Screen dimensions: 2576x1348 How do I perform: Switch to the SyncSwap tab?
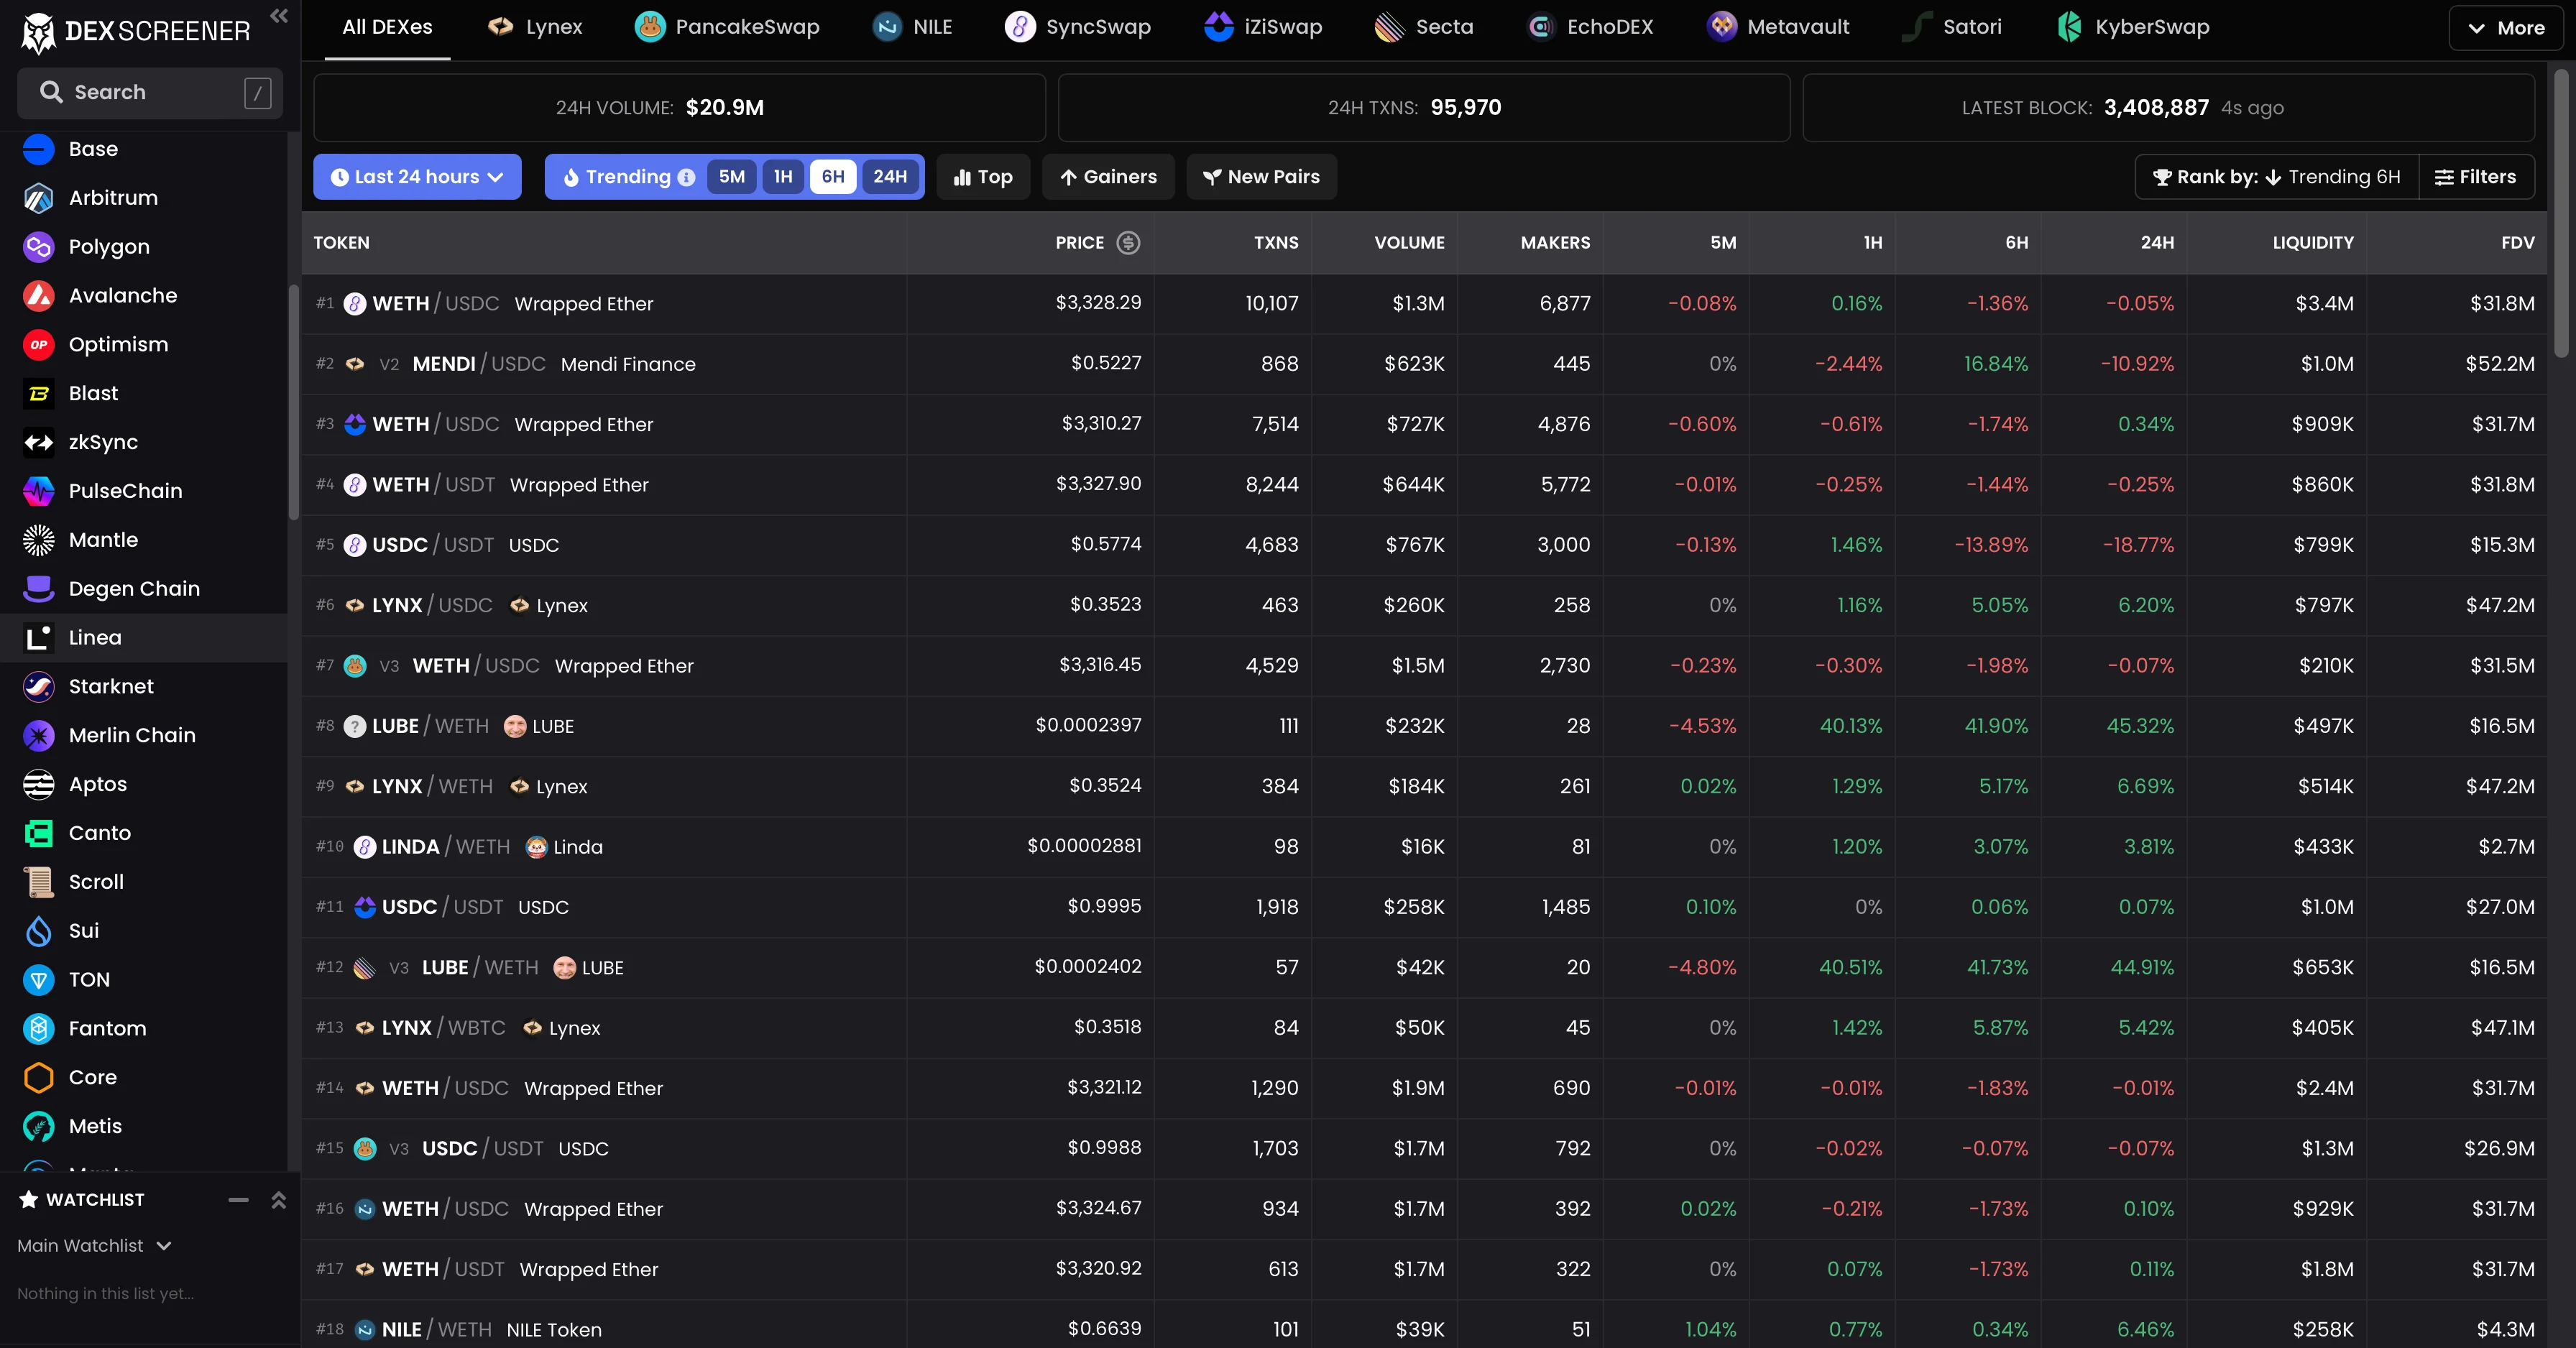1078,27
